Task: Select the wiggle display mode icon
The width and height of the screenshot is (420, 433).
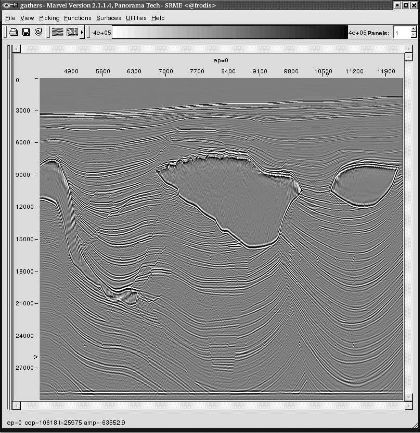Action: [57, 32]
